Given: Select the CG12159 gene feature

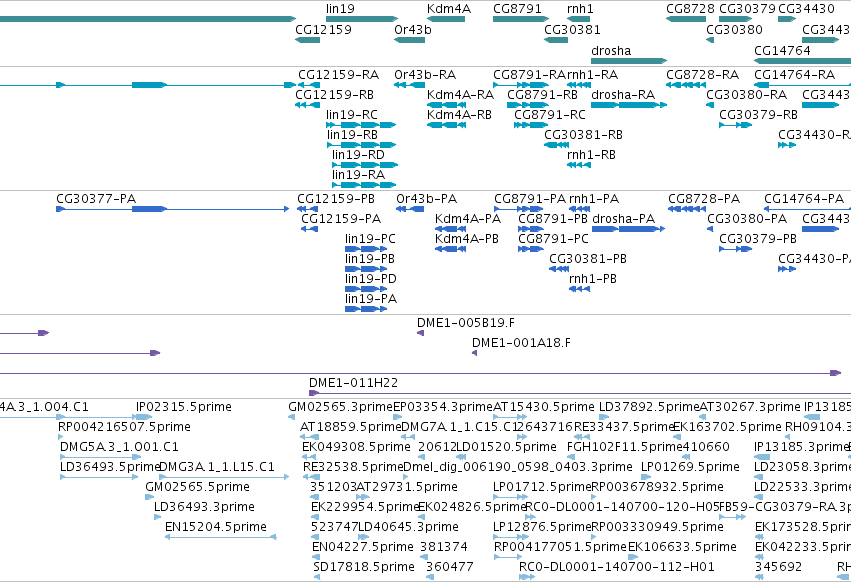Looking at the screenshot, I should [308, 40].
